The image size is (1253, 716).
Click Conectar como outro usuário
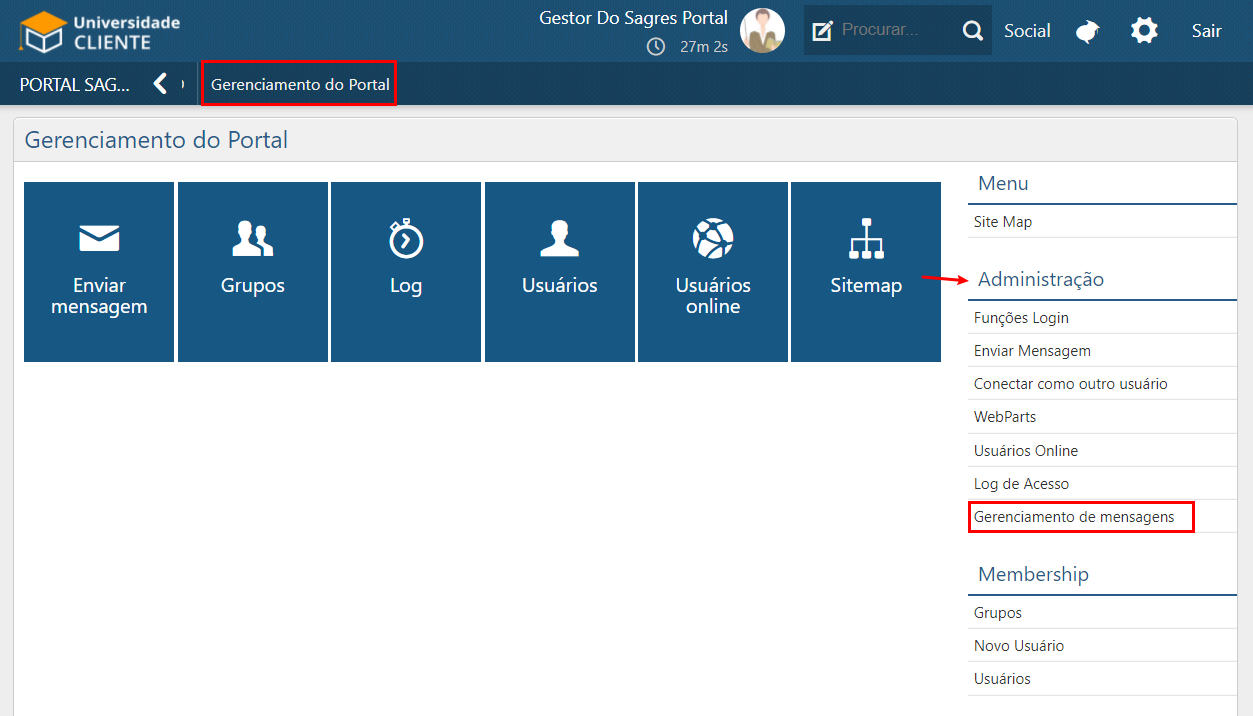pos(1070,384)
